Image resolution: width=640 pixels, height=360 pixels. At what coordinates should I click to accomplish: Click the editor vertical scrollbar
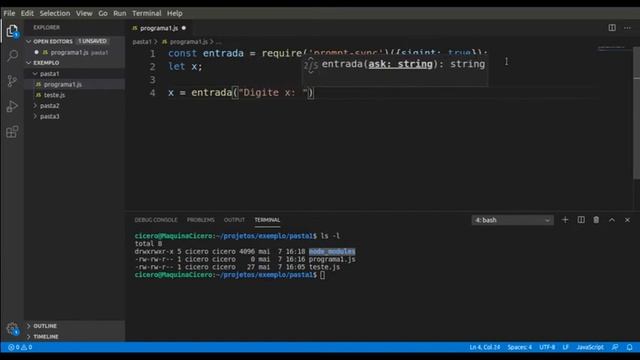click(x=636, y=112)
